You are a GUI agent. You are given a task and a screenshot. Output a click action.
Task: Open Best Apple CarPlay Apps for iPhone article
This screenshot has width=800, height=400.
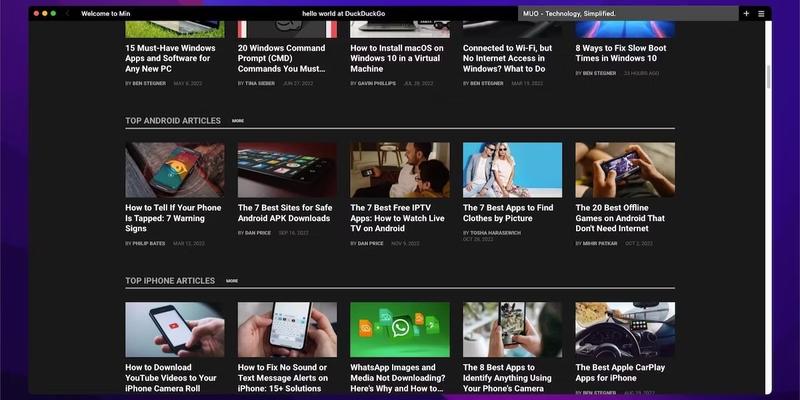(620, 372)
